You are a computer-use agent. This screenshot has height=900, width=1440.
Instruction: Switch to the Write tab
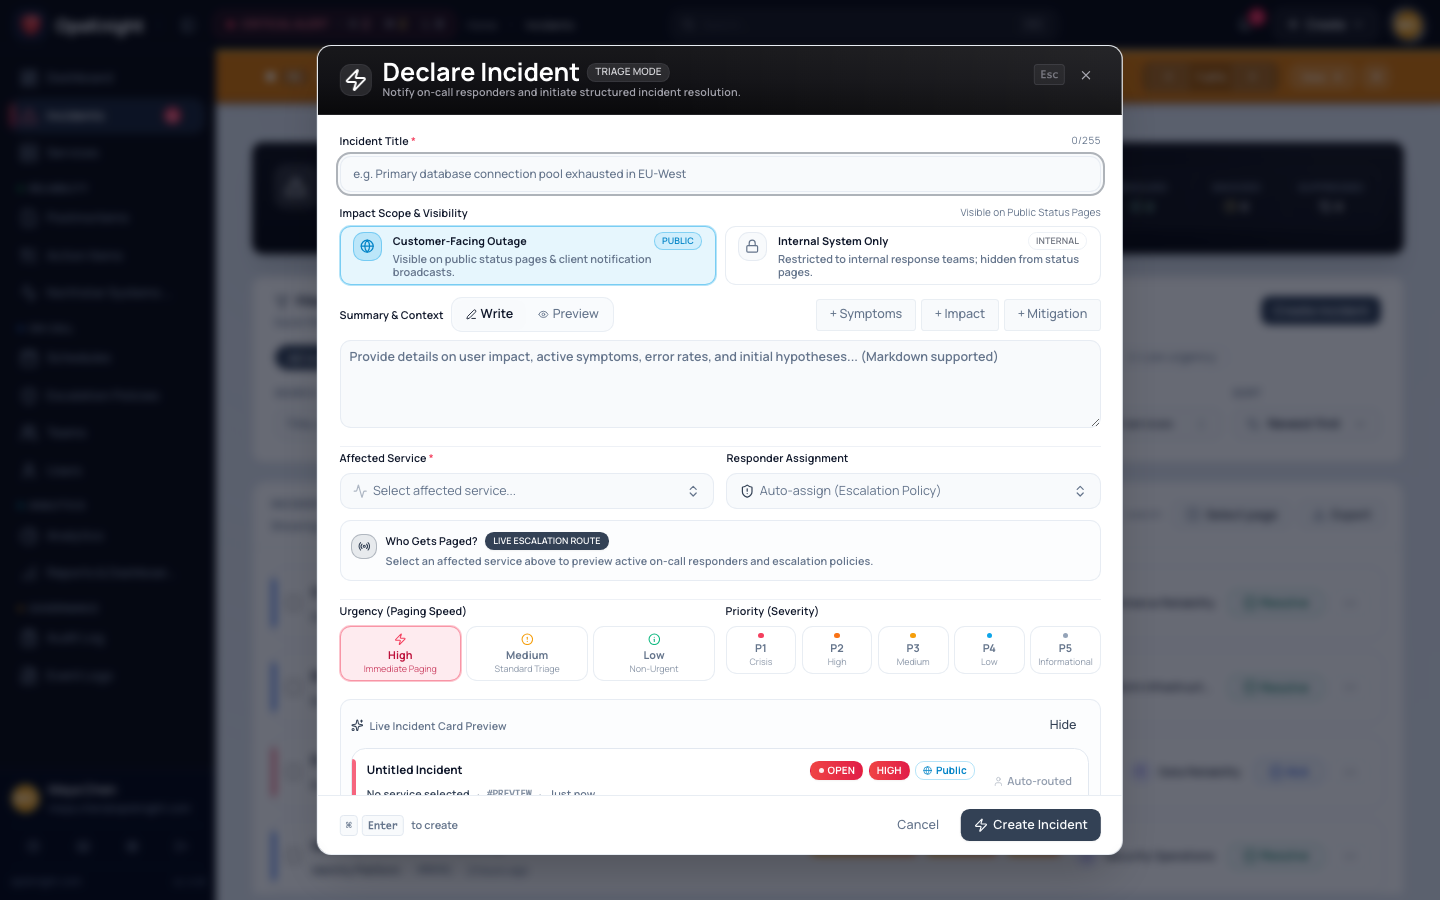[x=489, y=314]
